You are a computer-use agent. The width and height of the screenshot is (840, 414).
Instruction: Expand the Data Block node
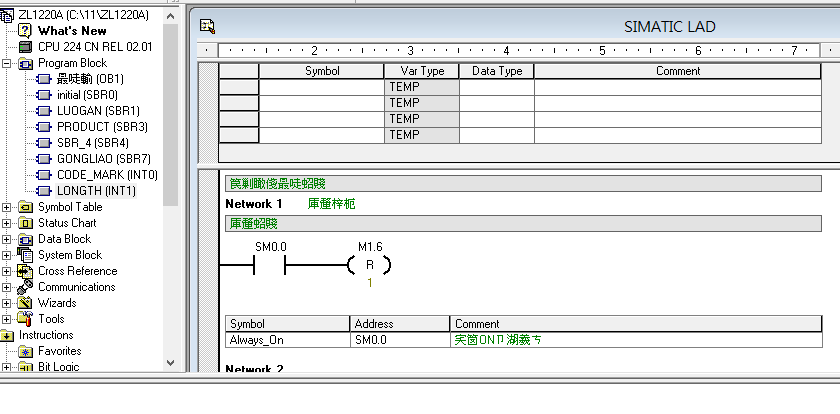8,239
